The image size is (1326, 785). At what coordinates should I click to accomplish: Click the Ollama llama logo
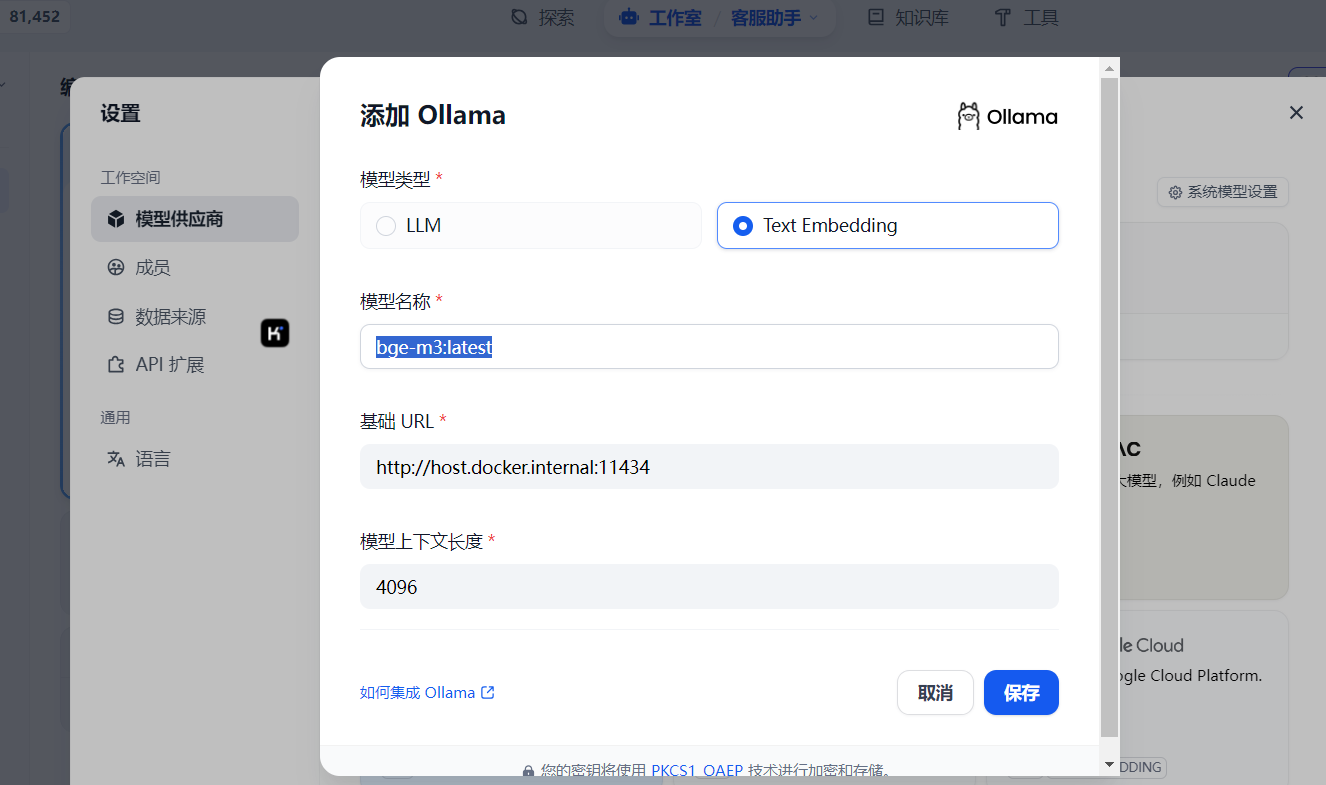pos(968,116)
